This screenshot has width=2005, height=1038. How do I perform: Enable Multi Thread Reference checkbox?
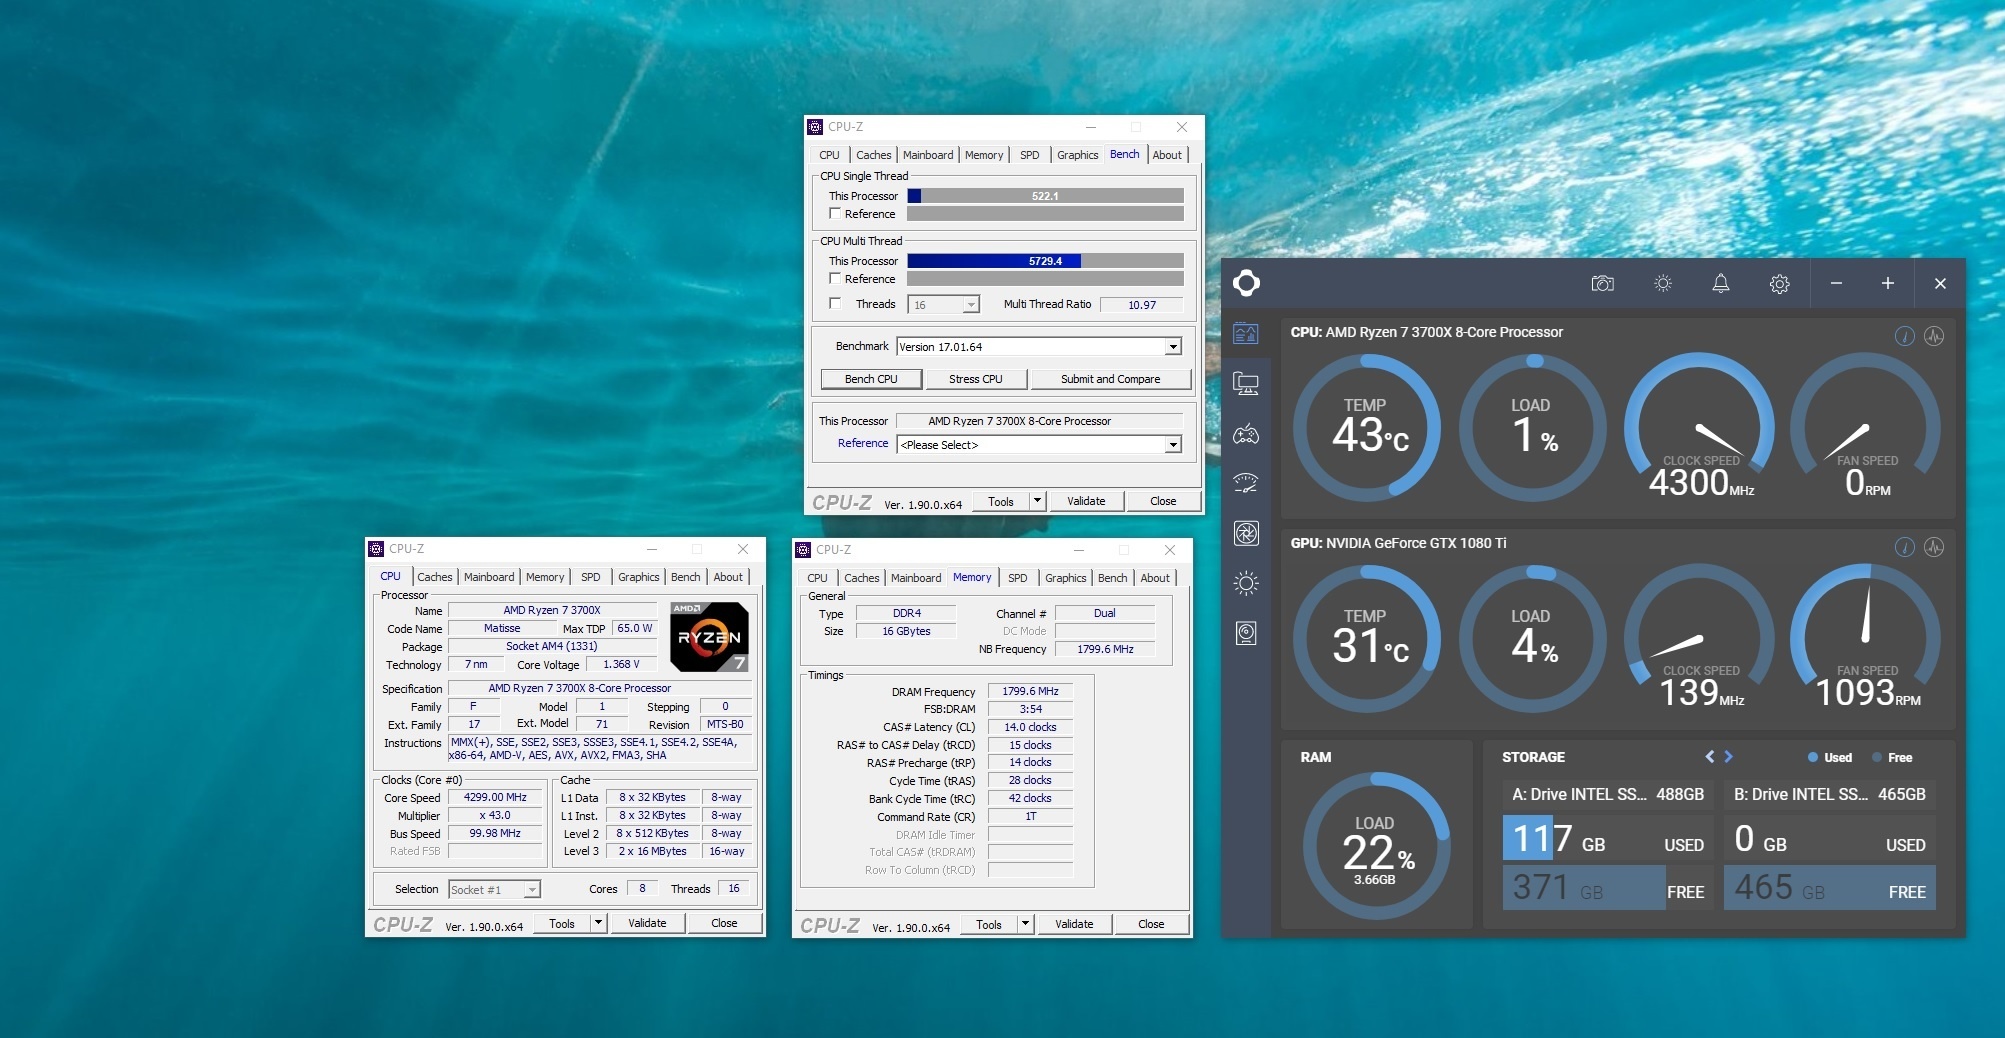click(x=835, y=279)
